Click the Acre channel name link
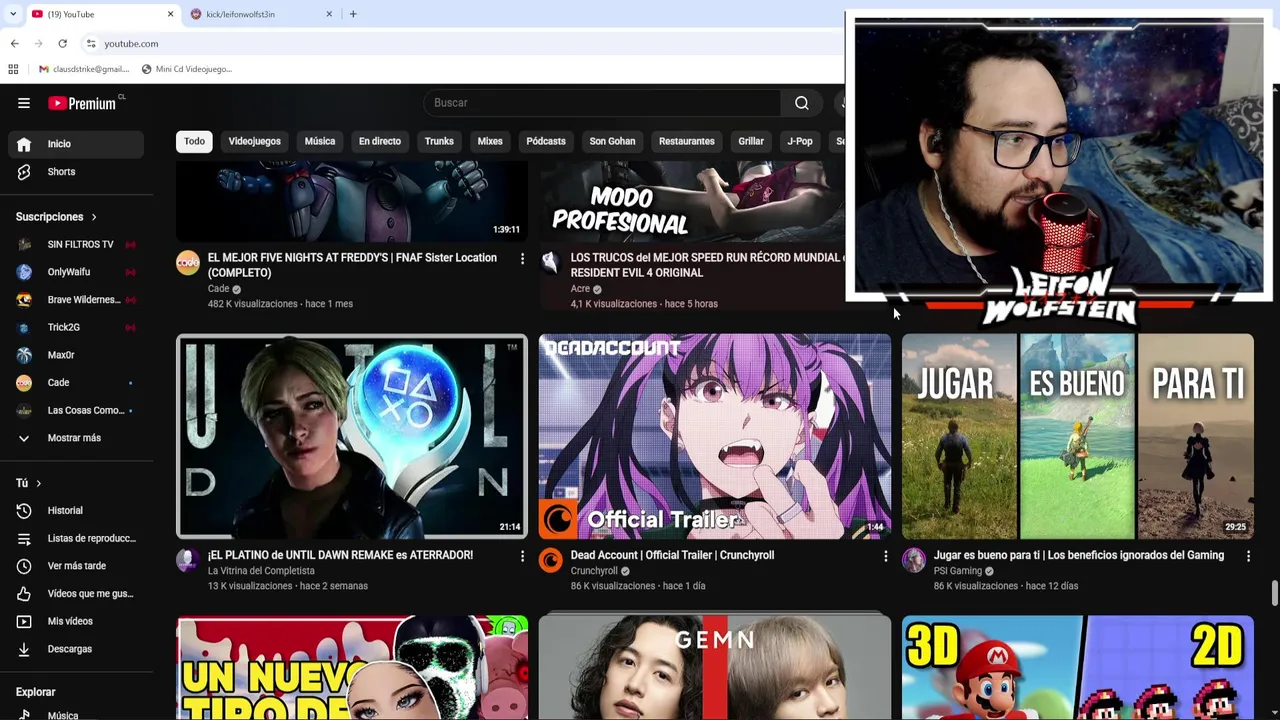The image size is (1280, 720). (x=580, y=289)
